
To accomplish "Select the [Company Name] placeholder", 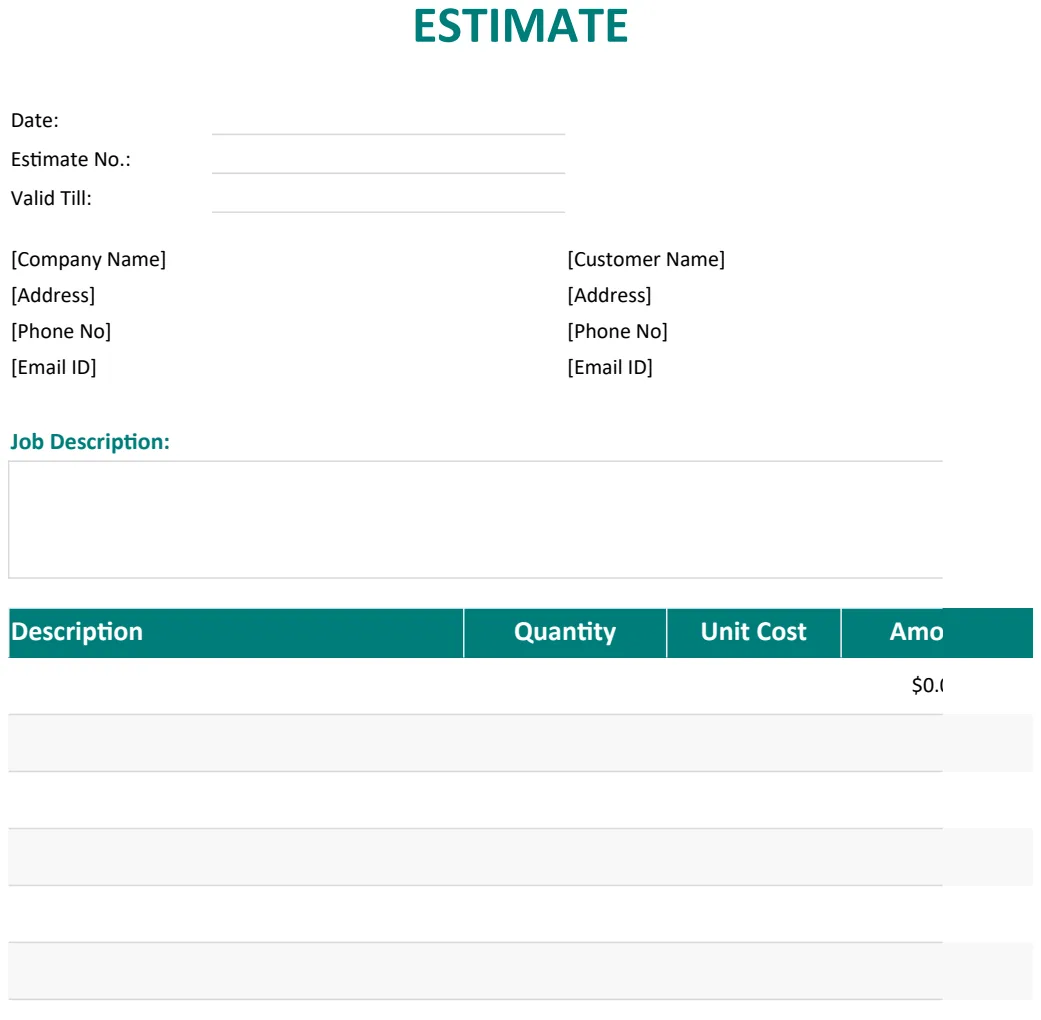I will [x=88, y=259].
